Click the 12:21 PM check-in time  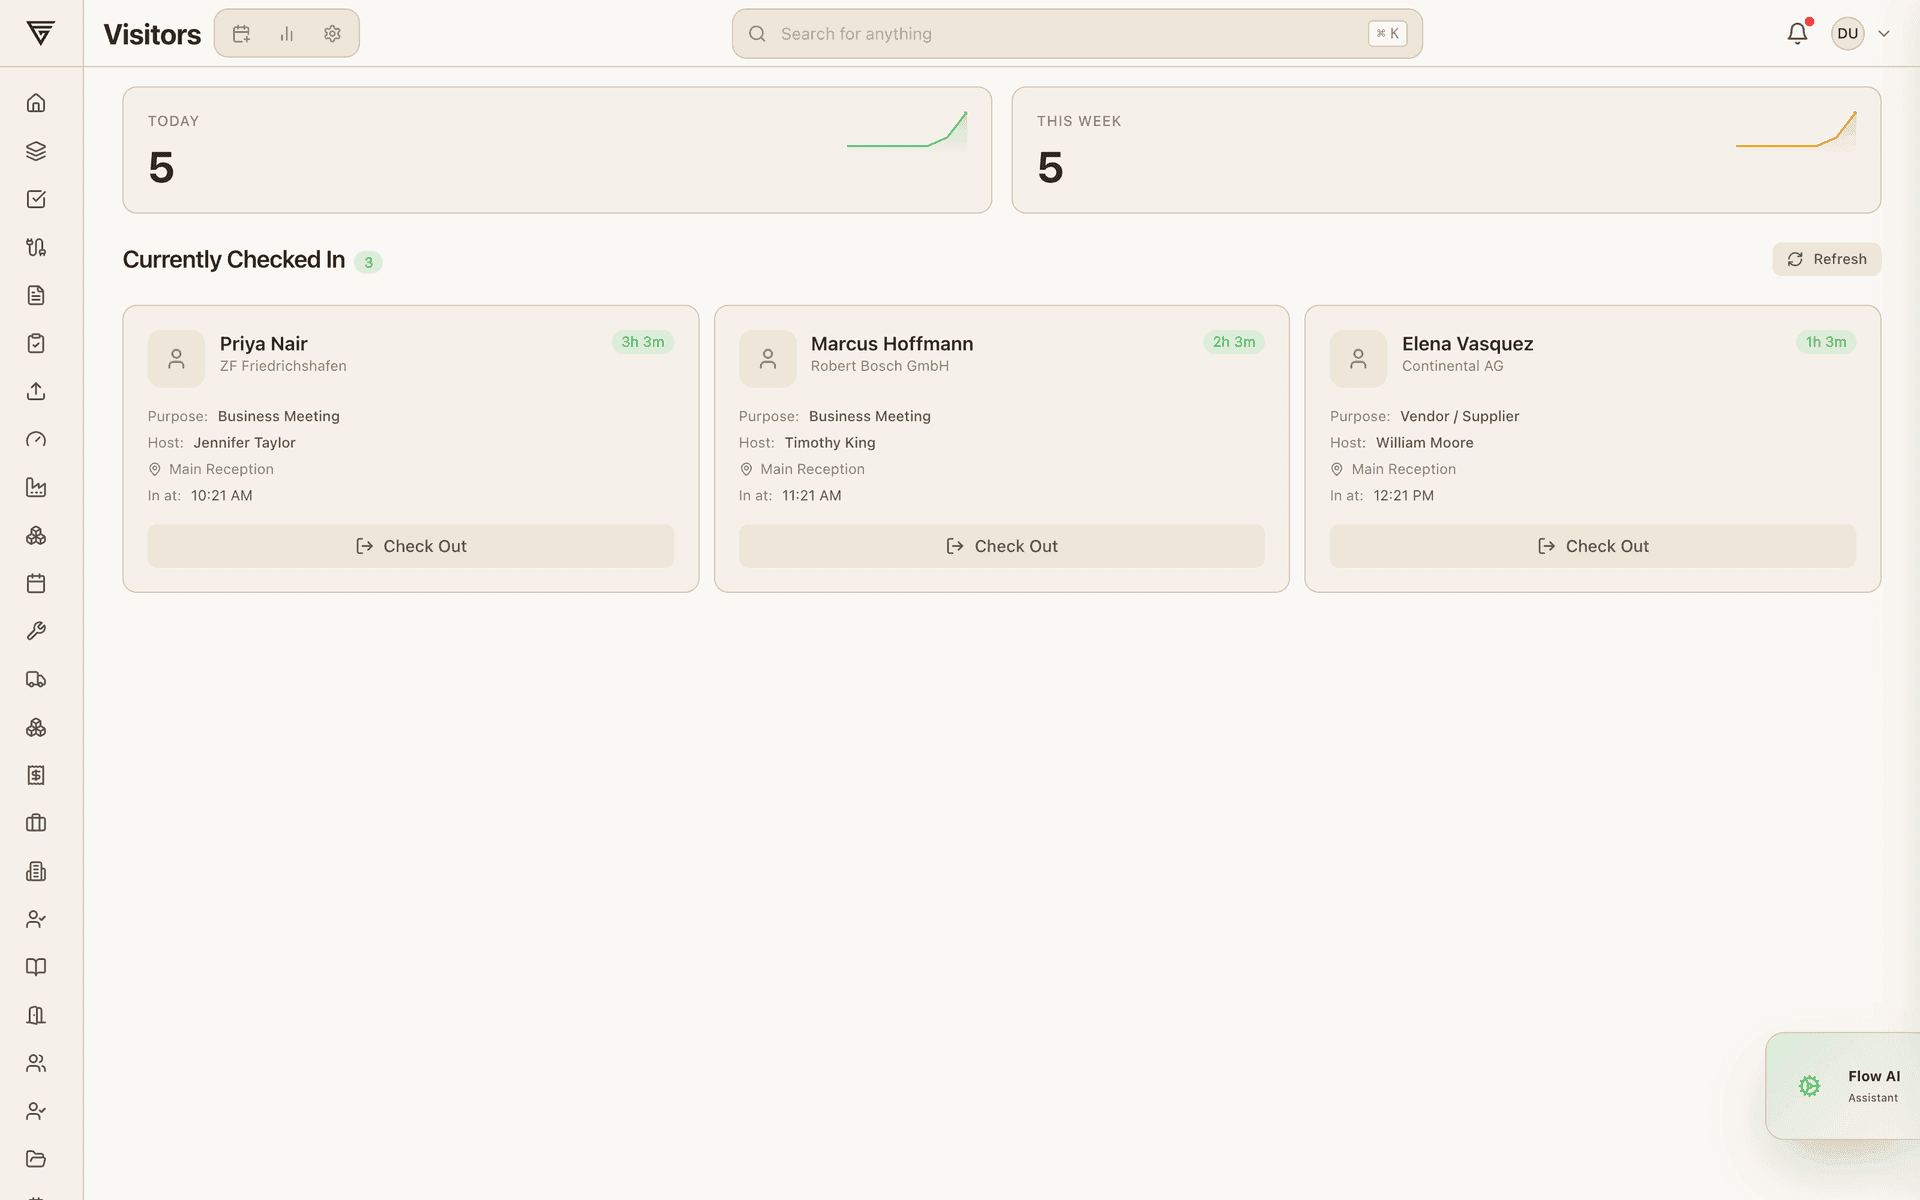(1403, 495)
